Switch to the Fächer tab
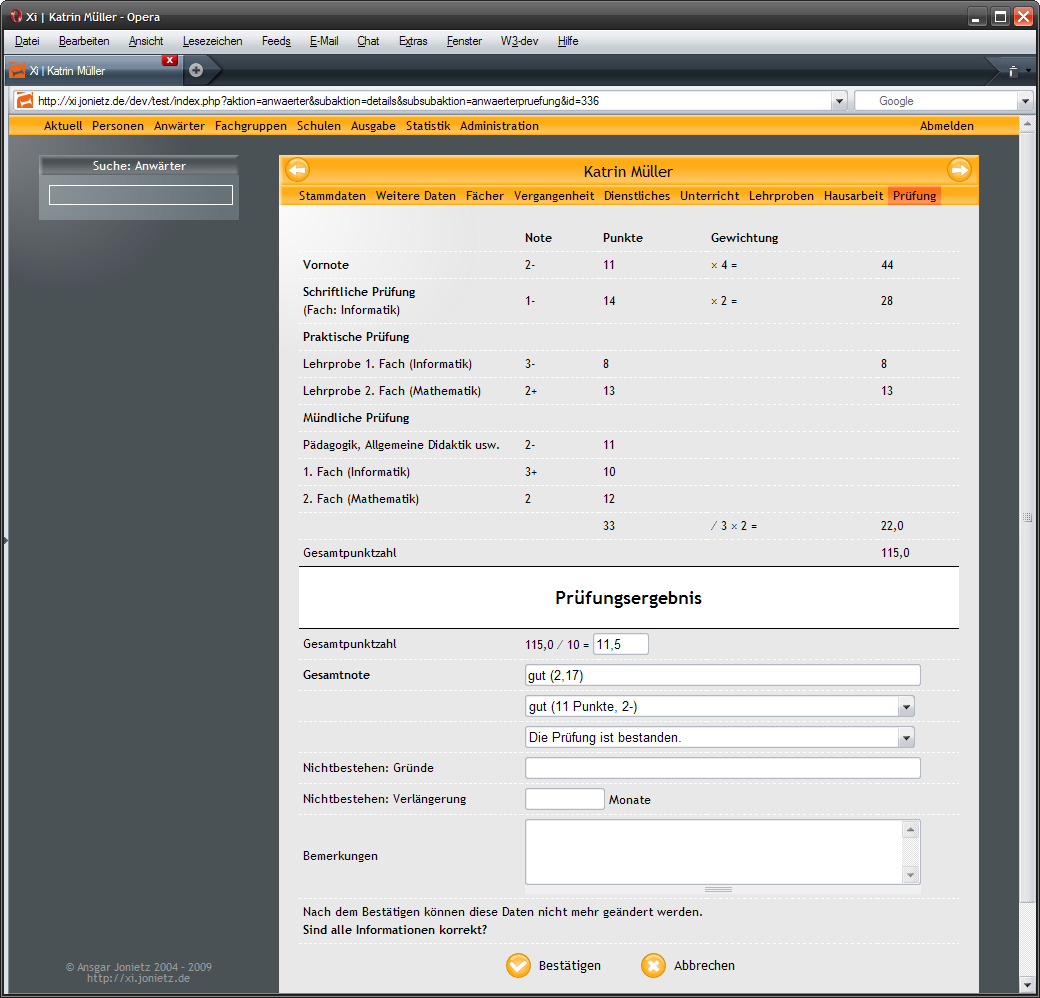 click(x=485, y=196)
